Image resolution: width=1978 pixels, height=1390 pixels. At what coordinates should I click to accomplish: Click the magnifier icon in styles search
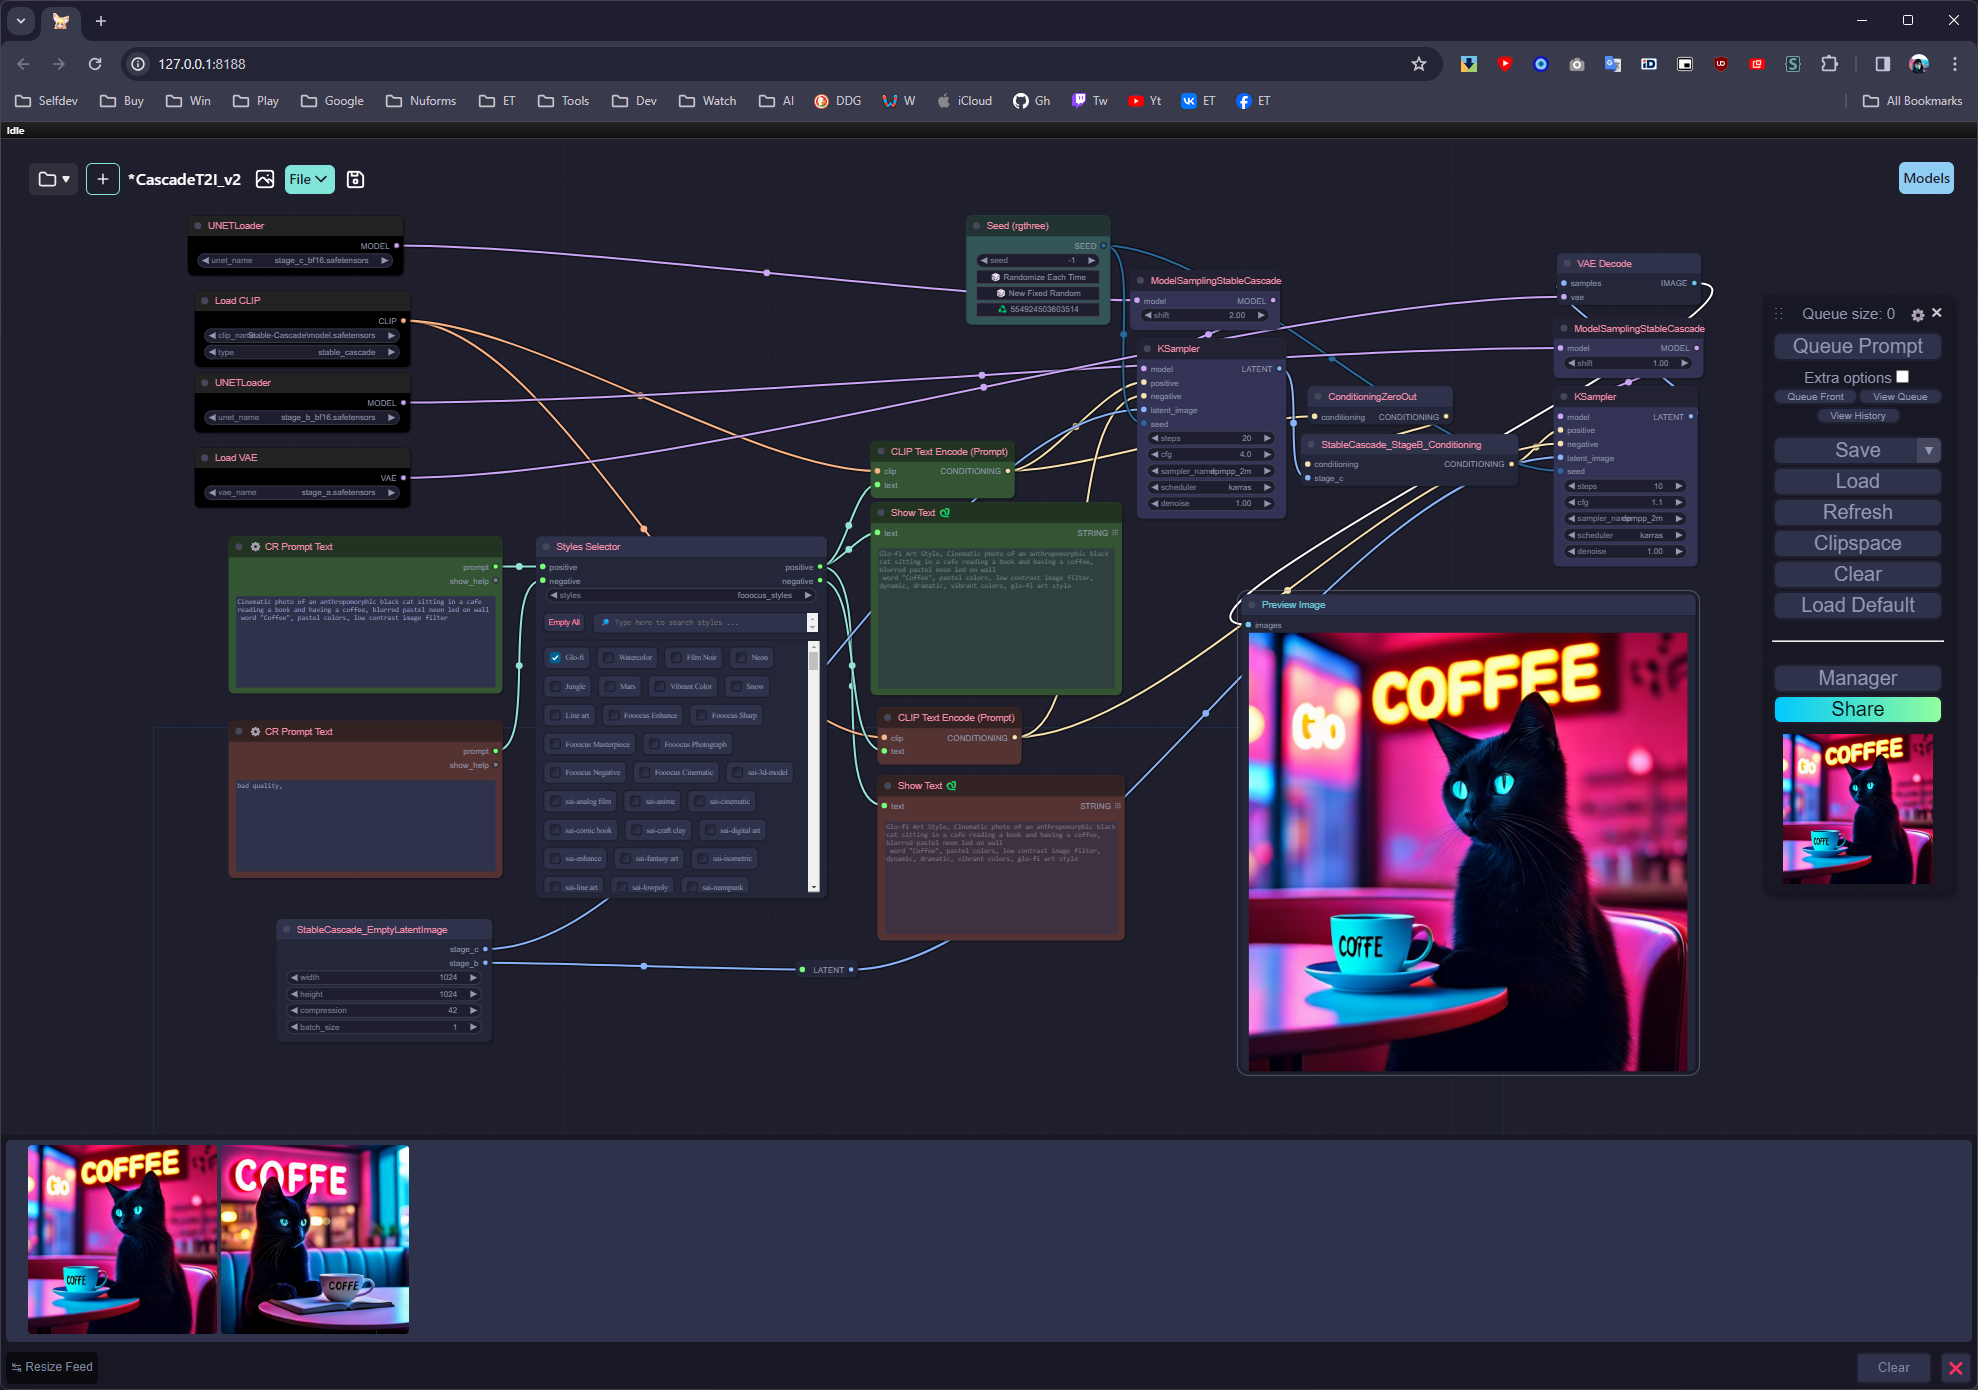pos(605,623)
